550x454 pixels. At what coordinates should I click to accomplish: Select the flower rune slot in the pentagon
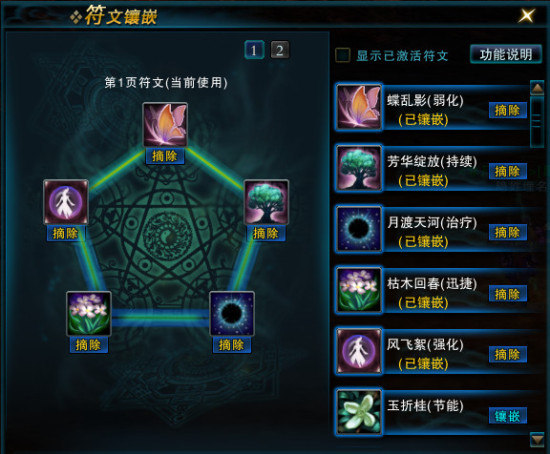[89, 314]
